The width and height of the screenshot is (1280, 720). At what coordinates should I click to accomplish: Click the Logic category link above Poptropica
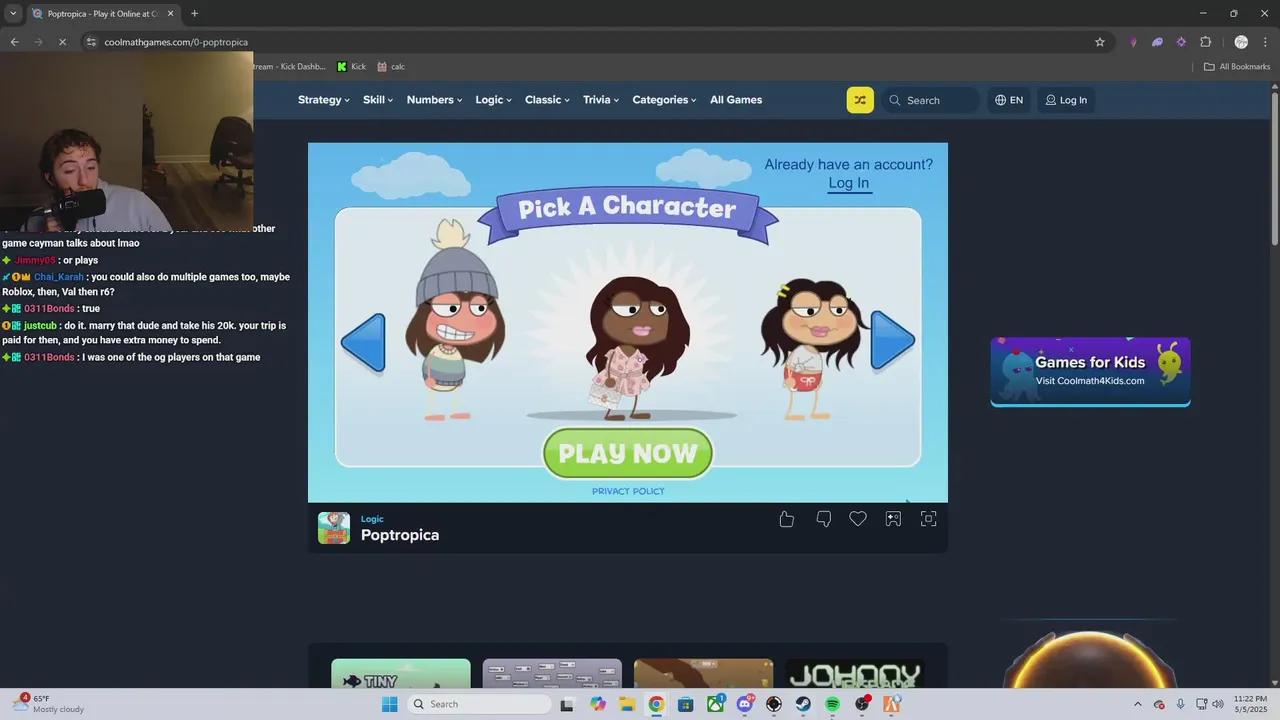[x=372, y=519]
